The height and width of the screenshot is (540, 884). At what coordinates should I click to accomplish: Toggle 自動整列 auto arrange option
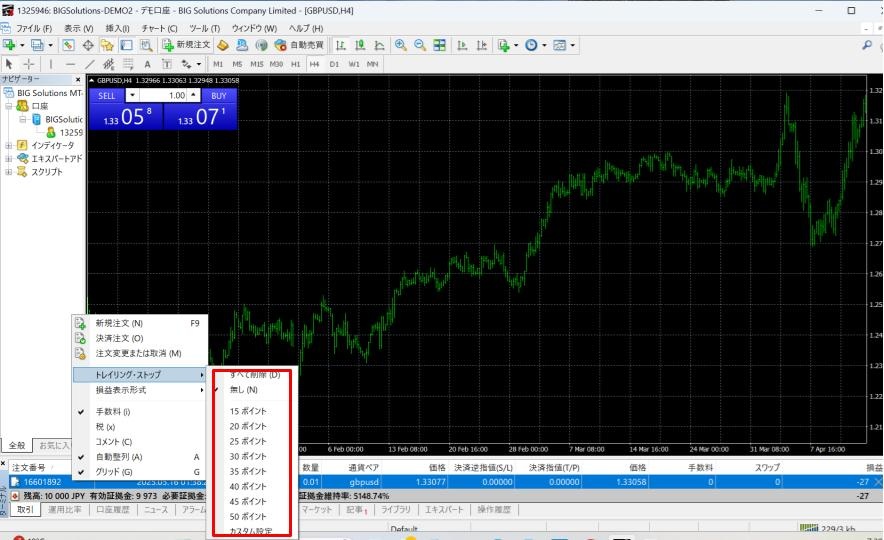(118, 457)
